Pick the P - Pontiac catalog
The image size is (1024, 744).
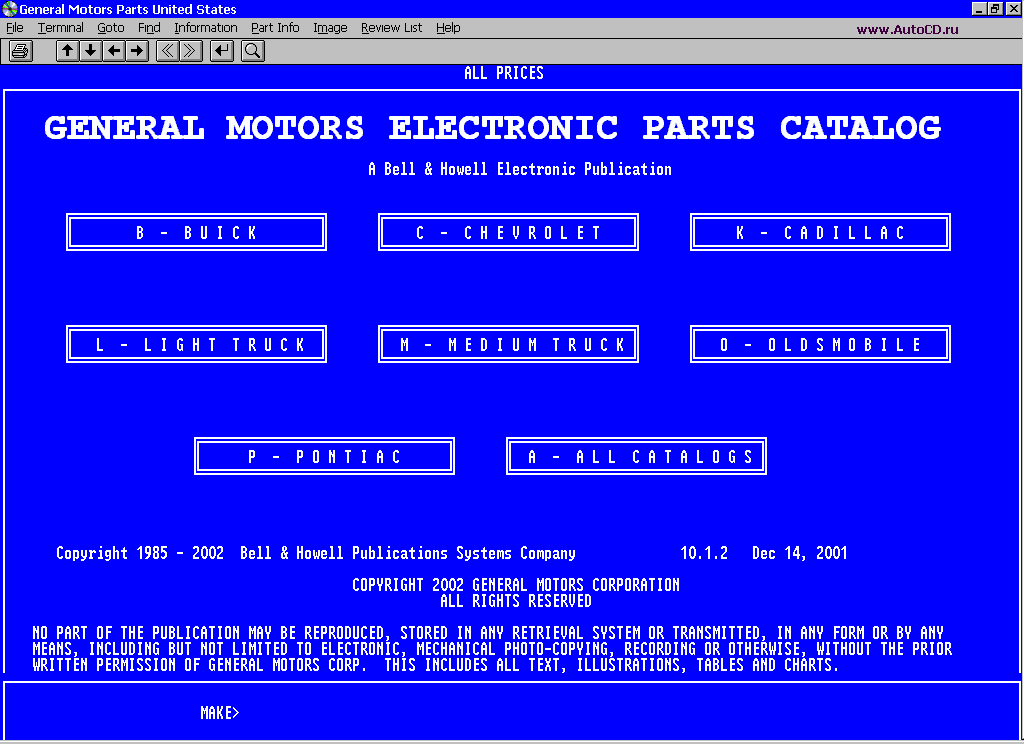tap(325, 456)
